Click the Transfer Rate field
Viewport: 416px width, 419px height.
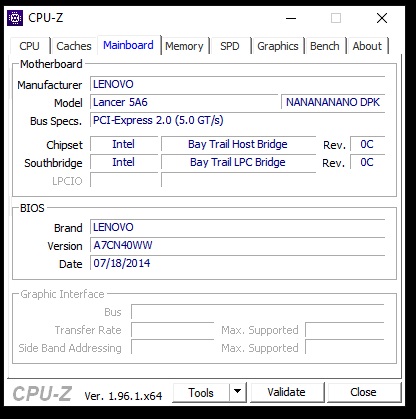click(x=172, y=330)
